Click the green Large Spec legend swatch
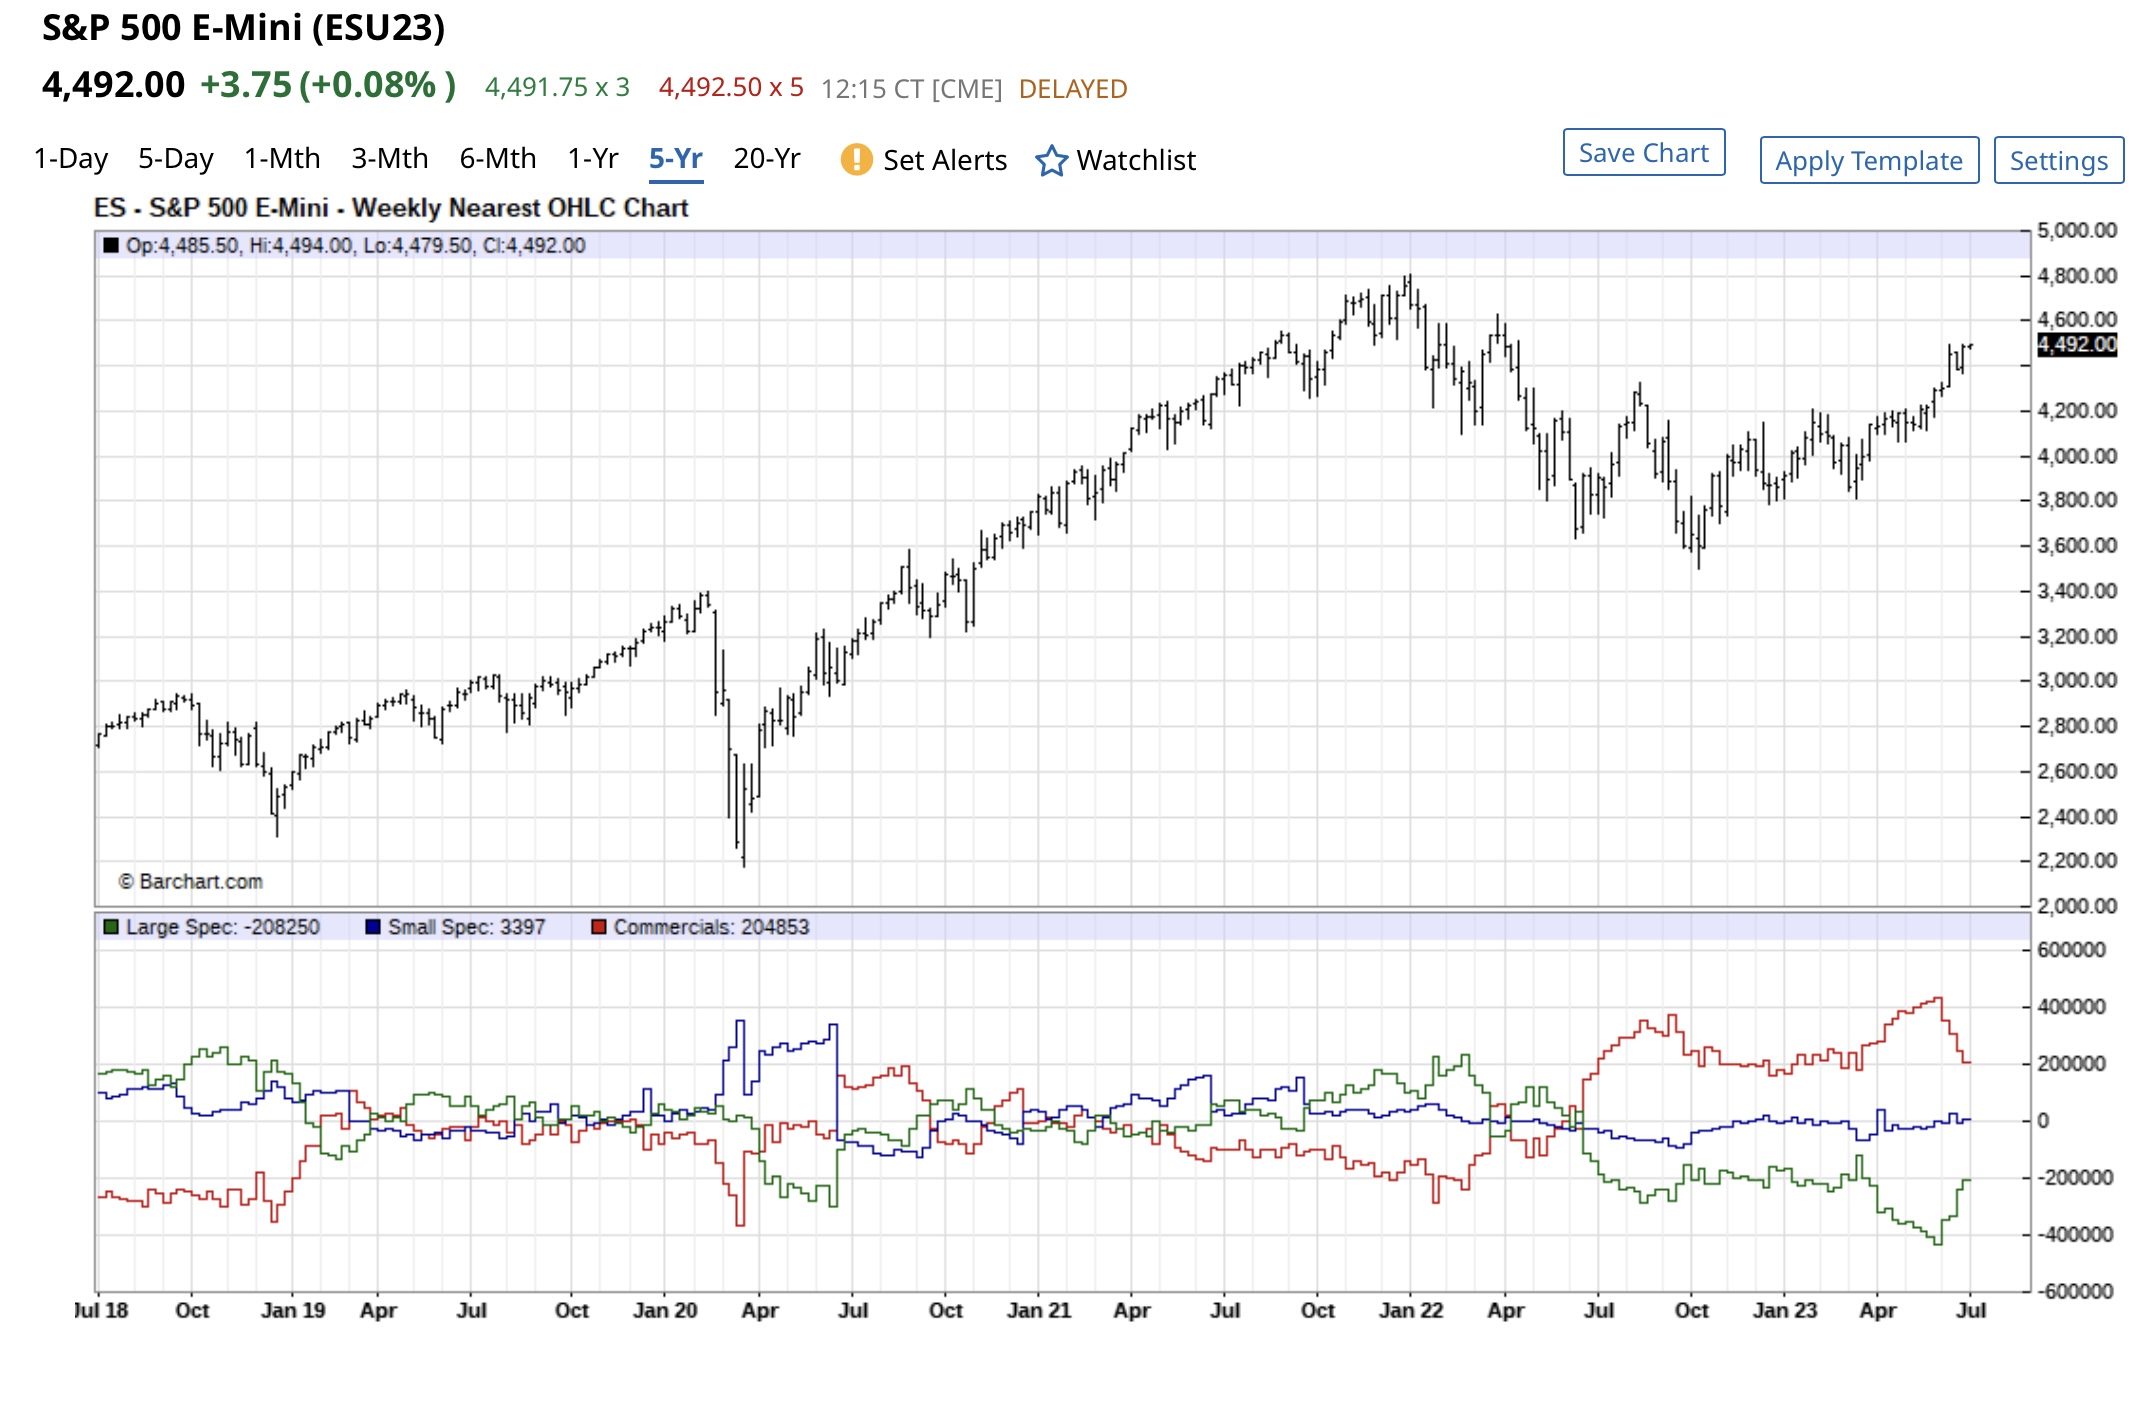2145x1412 pixels. (111, 927)
